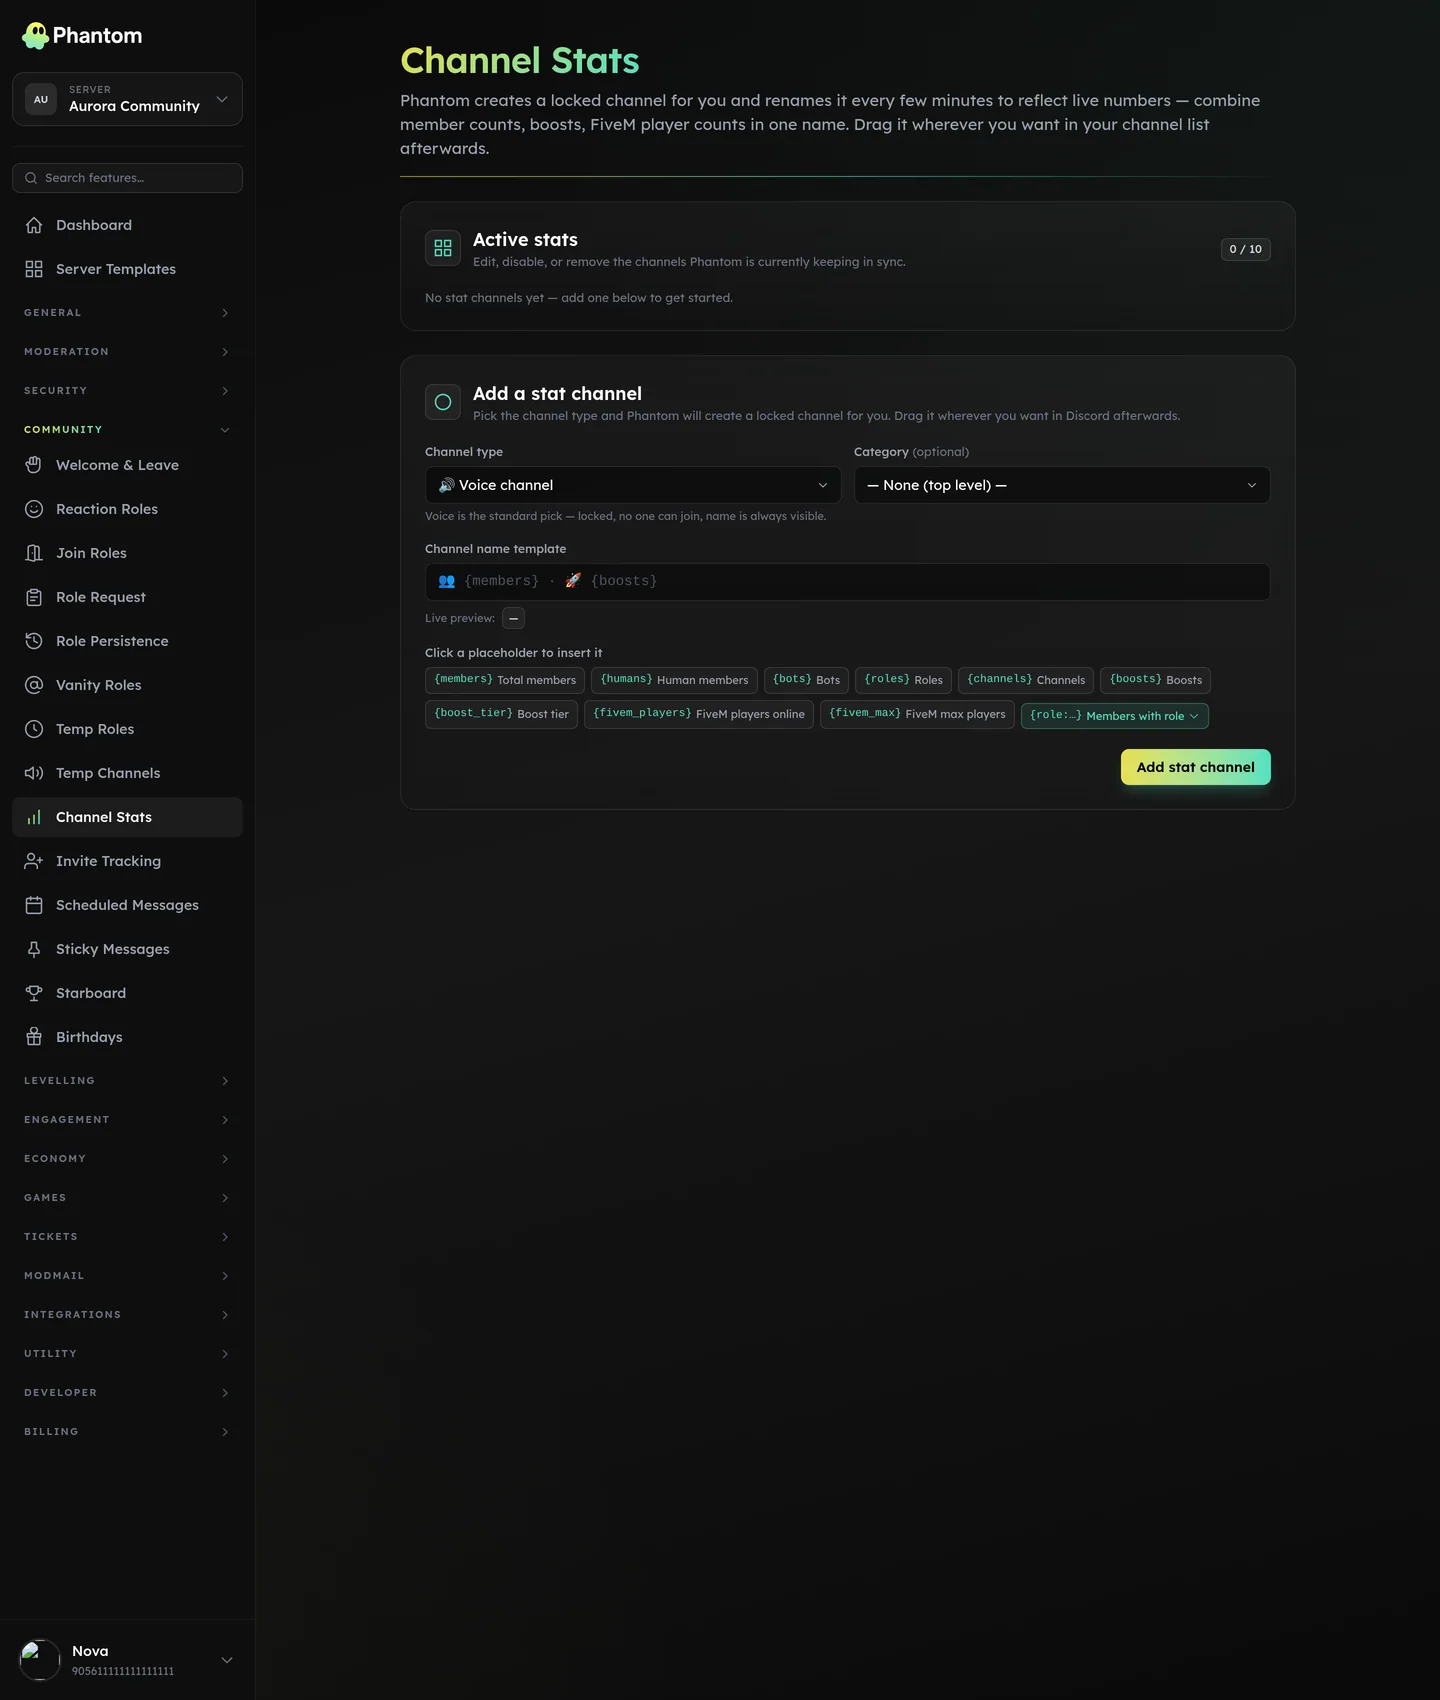Click the Active stats grid icon
This screenshot has height=1700, width=1440.
click(443, 248)
